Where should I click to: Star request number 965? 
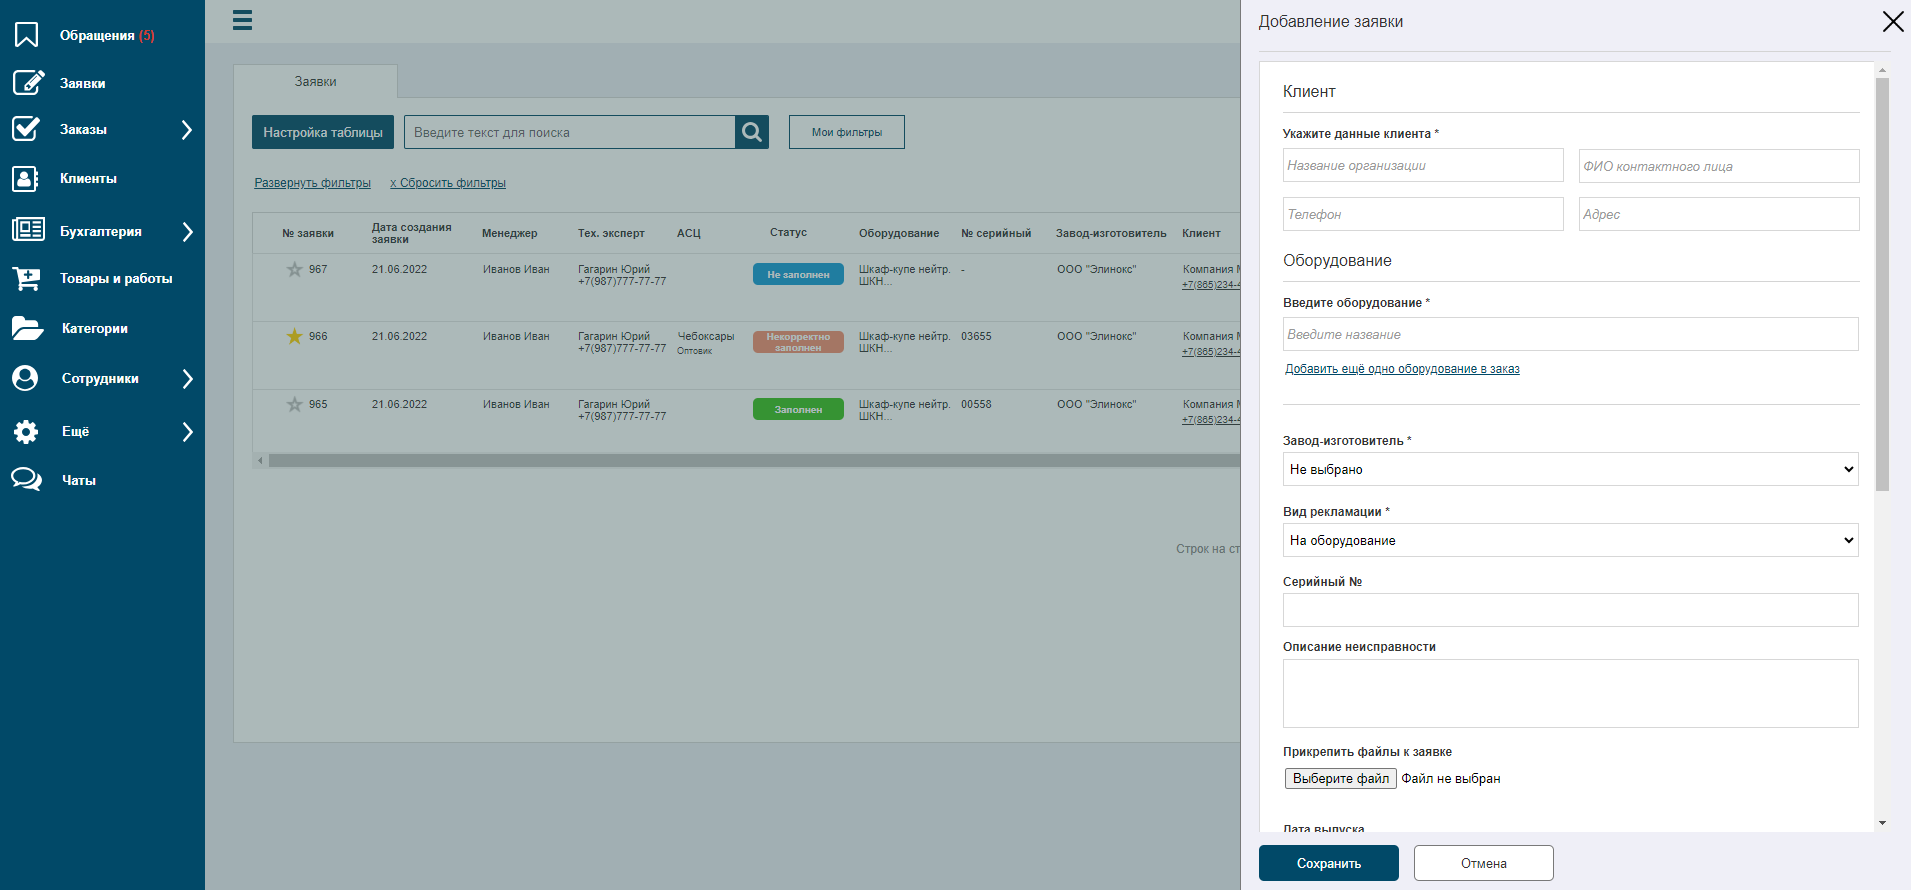click(294, 404)
